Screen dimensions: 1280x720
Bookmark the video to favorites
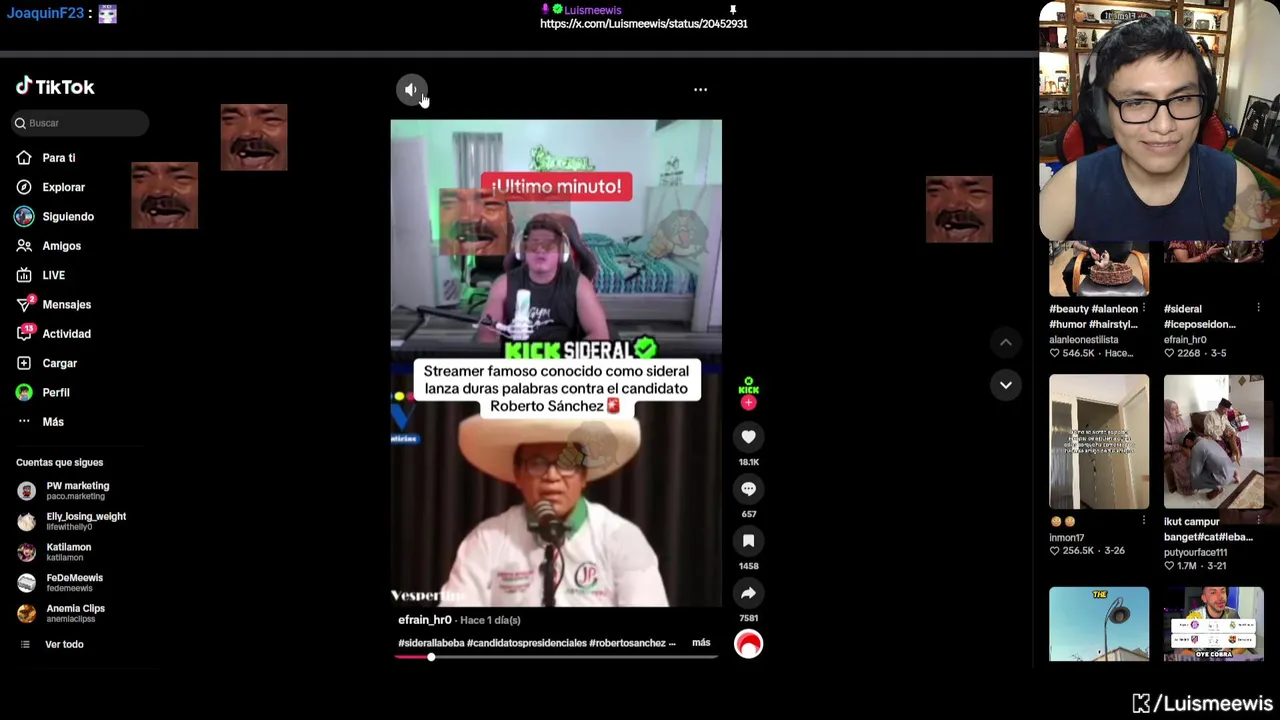pyautogui.click(x=748, y=540)
